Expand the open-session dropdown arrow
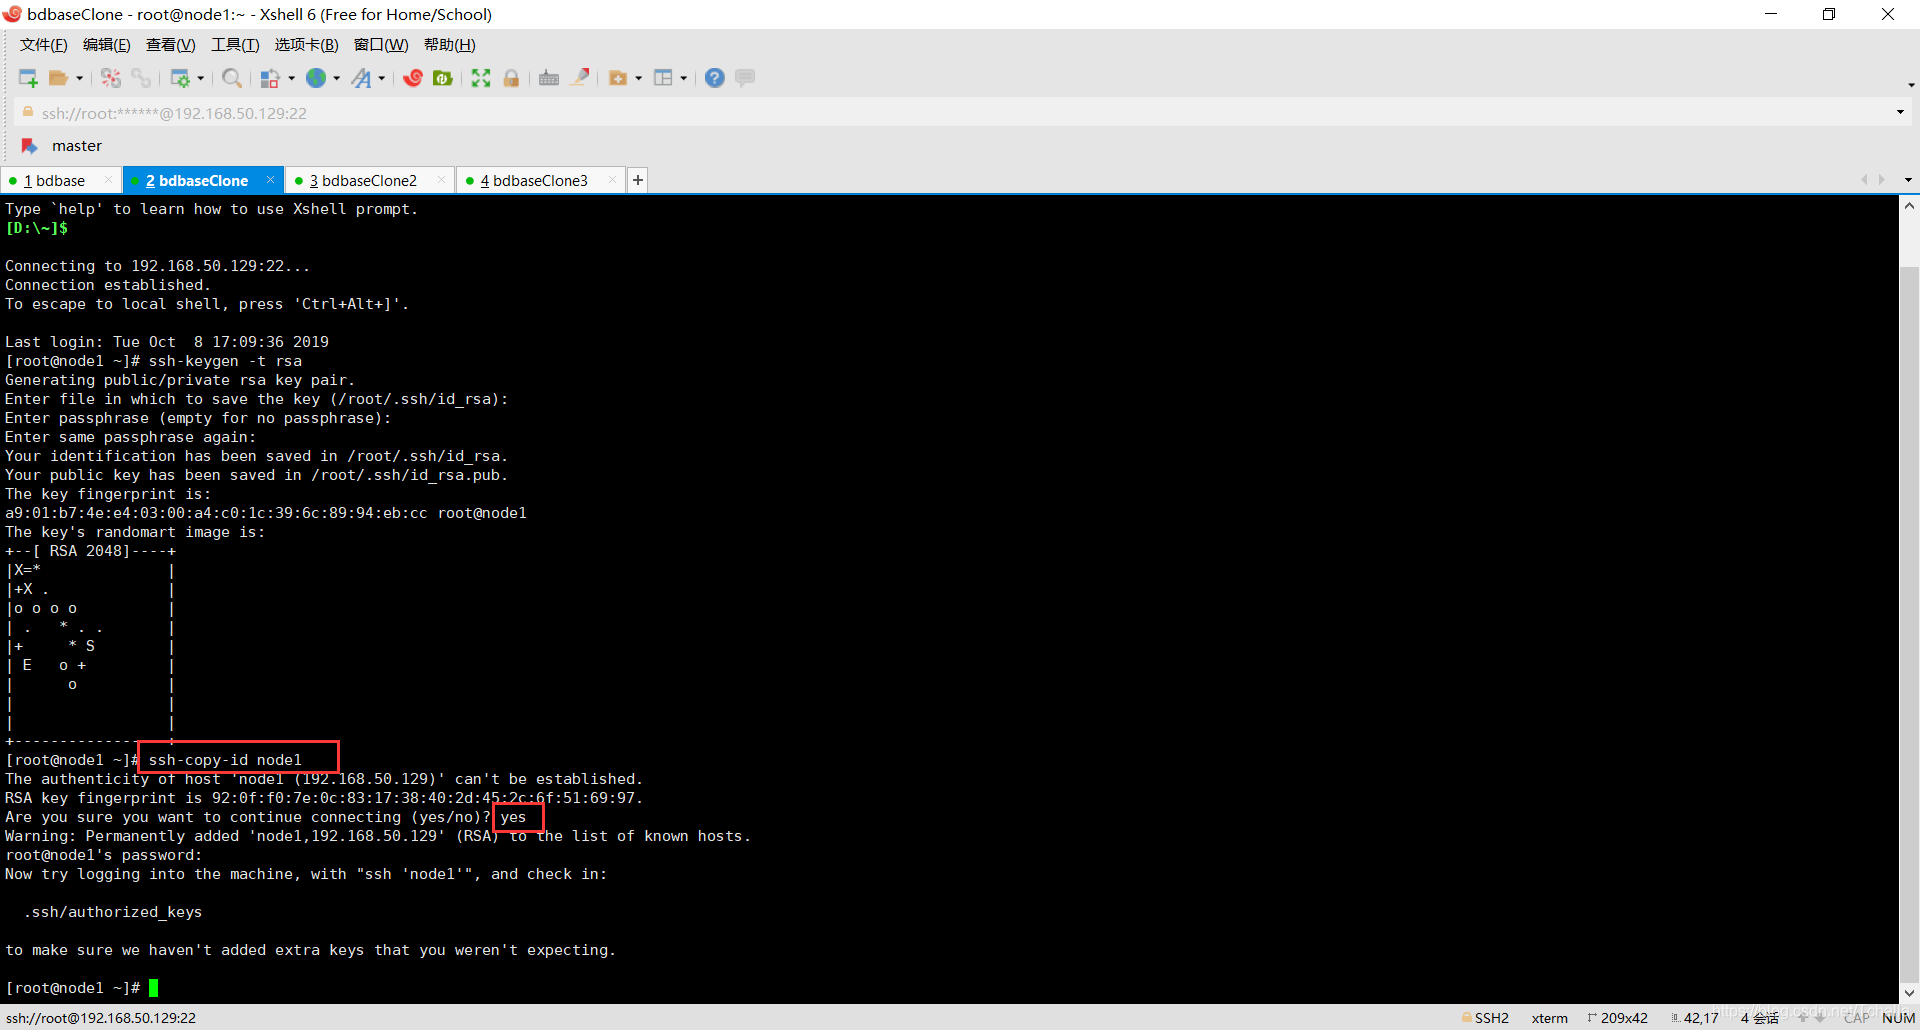Viewport: 1920px width, 1030px height. (x=80, y=78)
